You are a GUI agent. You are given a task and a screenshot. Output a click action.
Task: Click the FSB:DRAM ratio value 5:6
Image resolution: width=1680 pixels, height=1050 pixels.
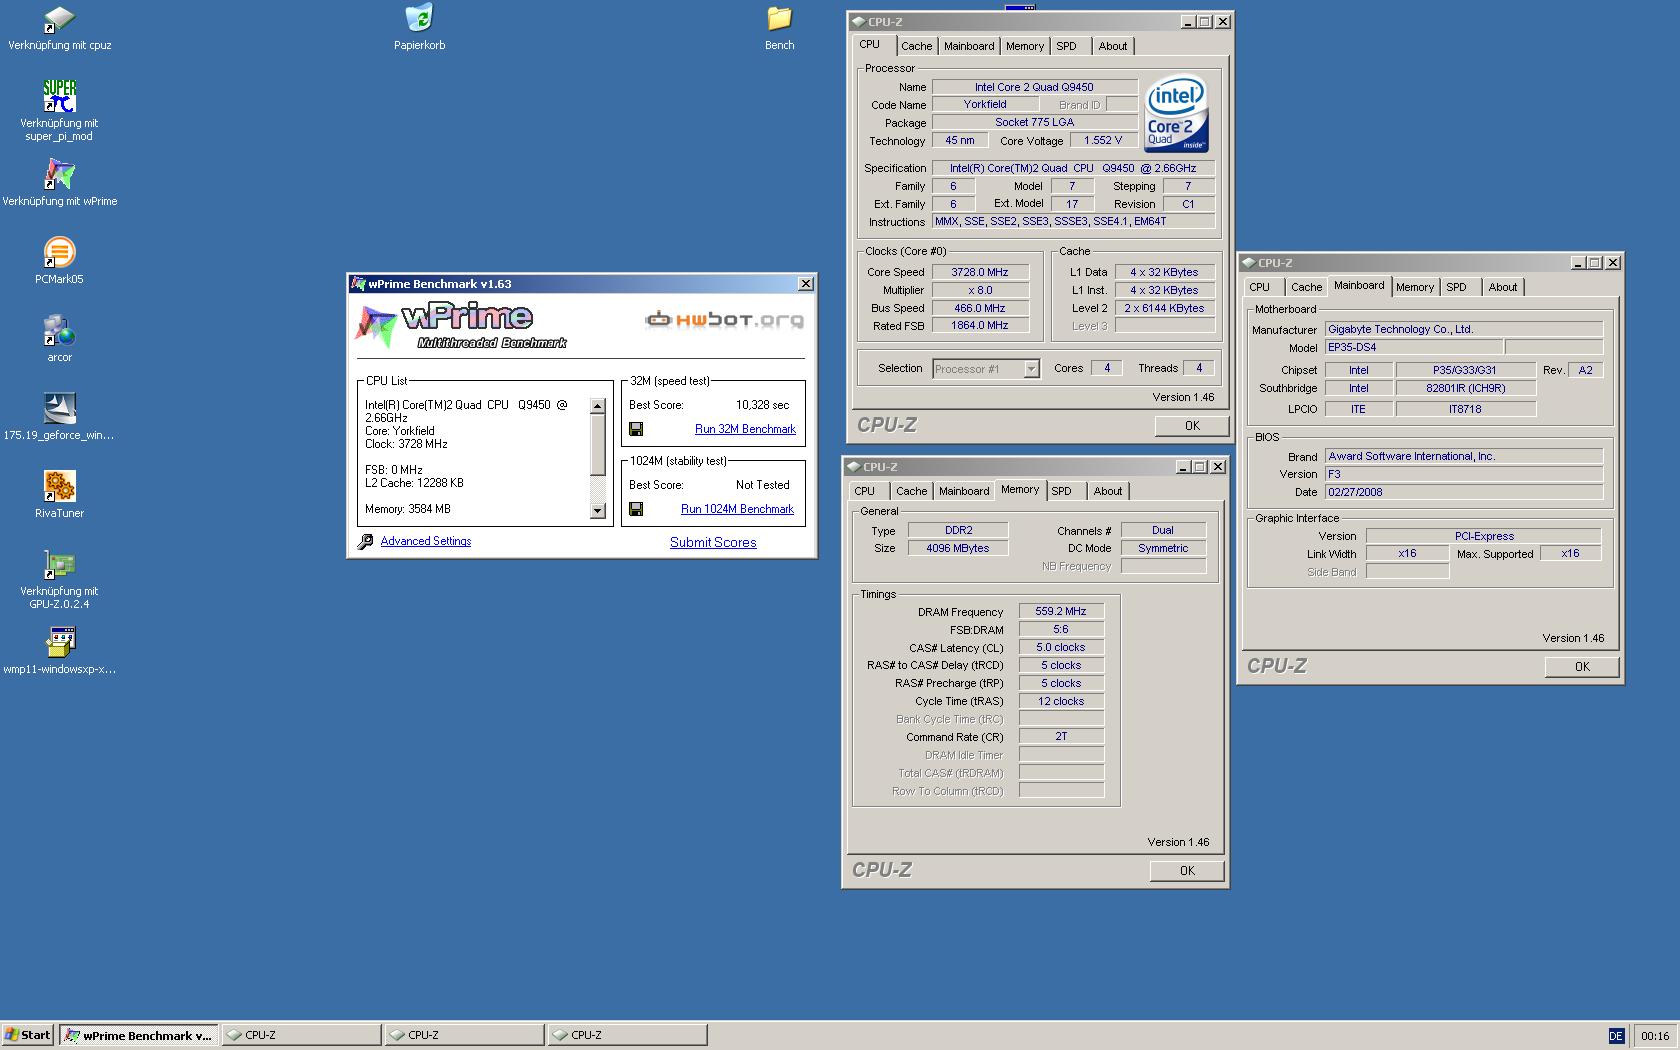pos(1061,629)
